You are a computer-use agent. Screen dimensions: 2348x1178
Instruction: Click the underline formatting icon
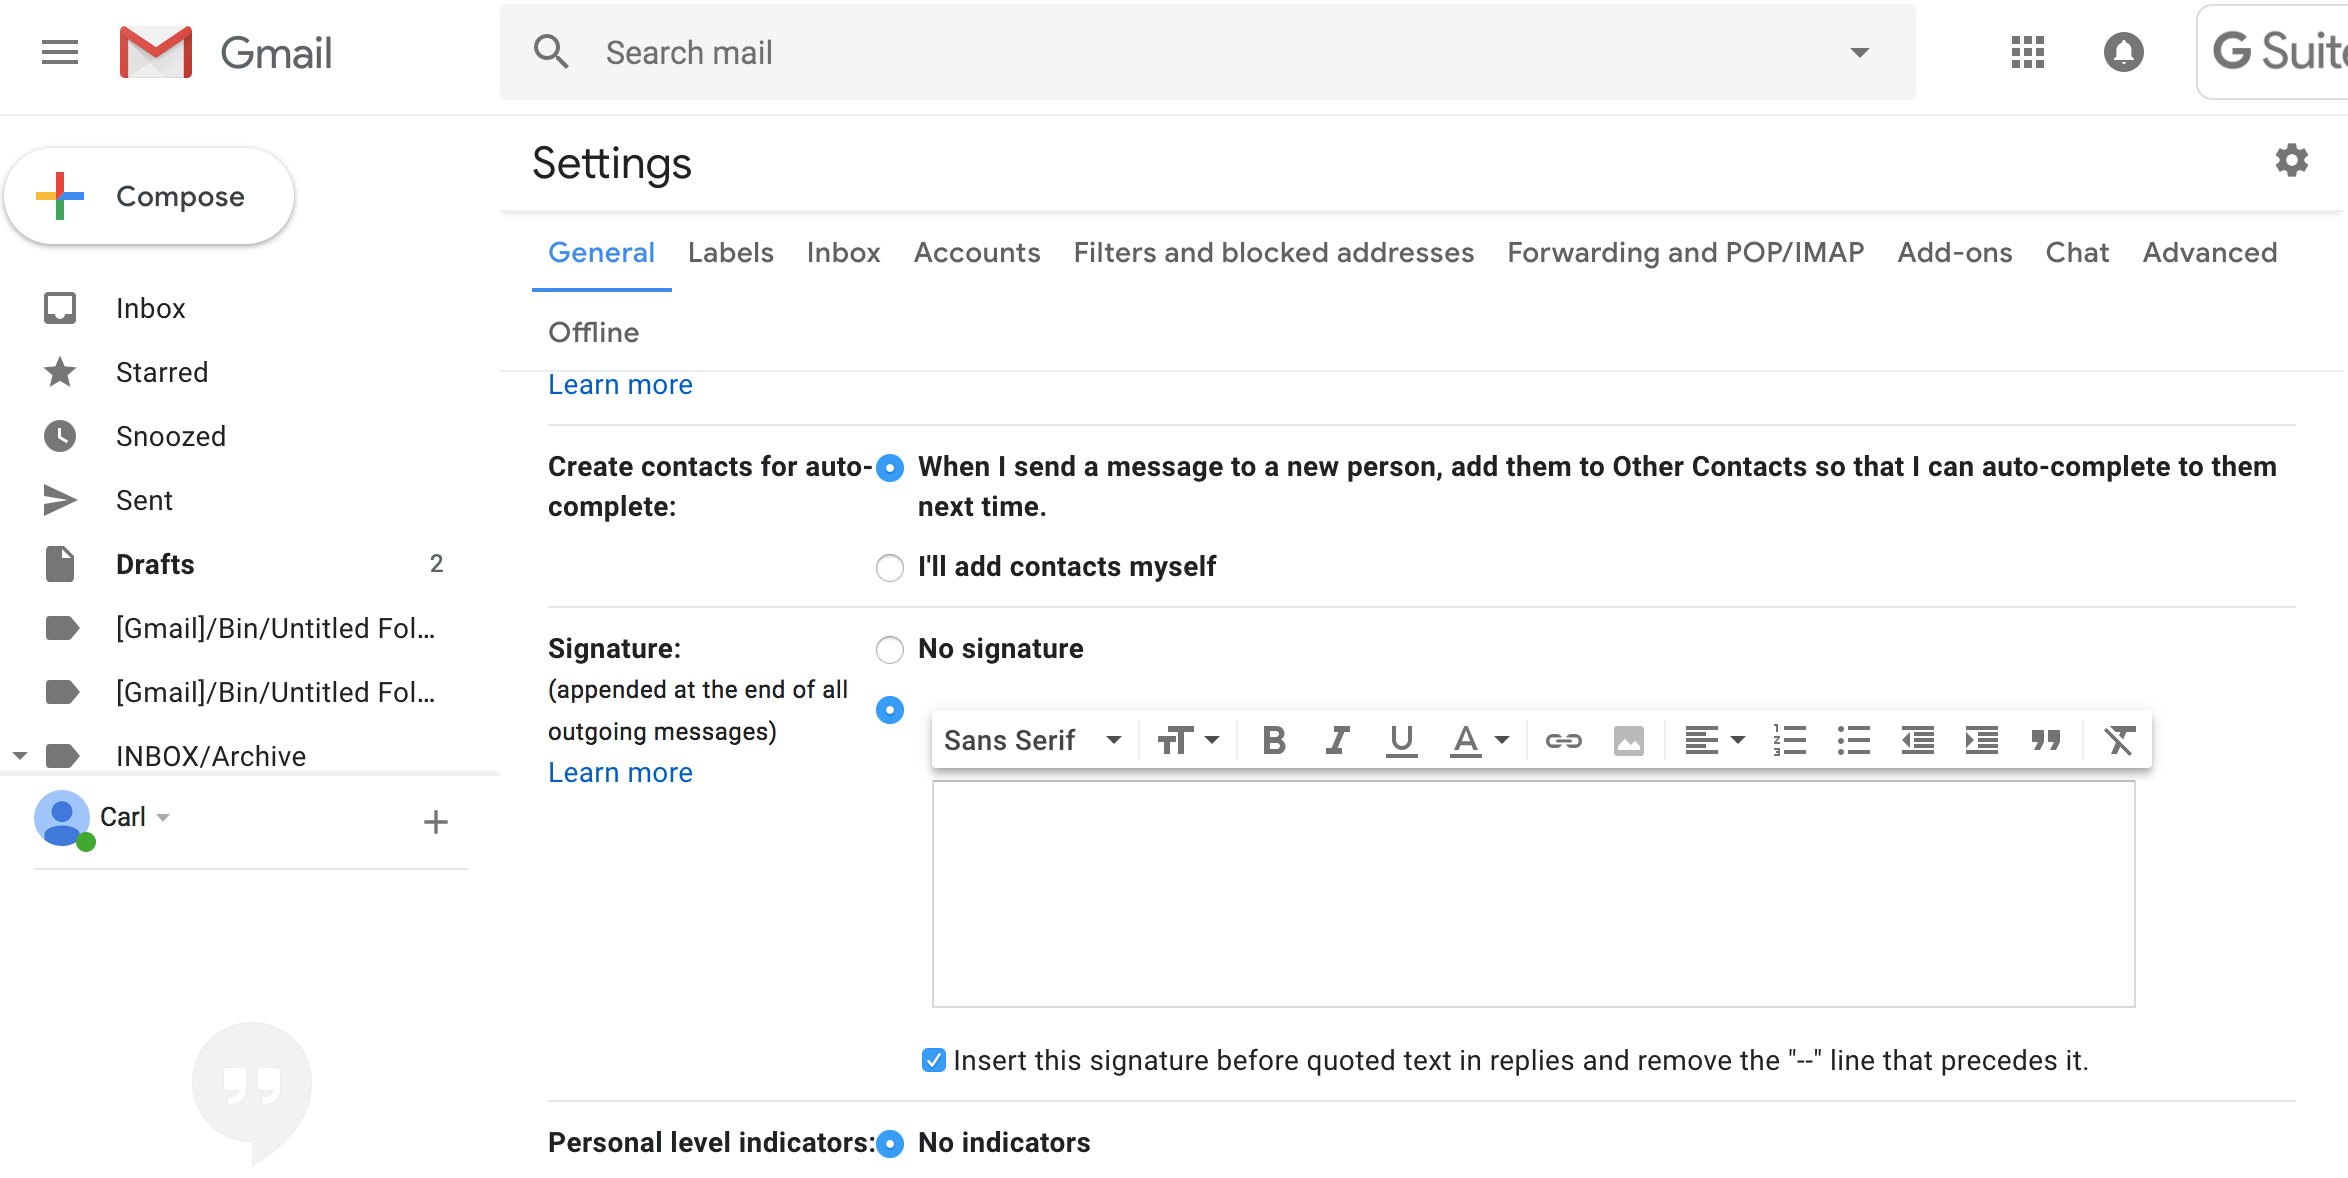point(1401,740)
